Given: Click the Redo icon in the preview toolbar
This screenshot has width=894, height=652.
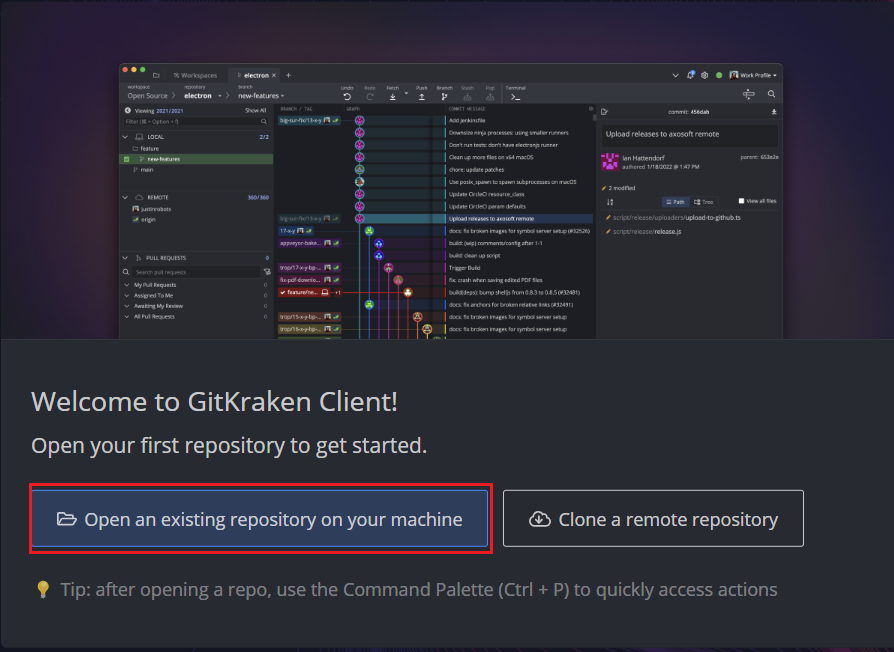Looking at the screenshot, I should [x=370, y=97].
